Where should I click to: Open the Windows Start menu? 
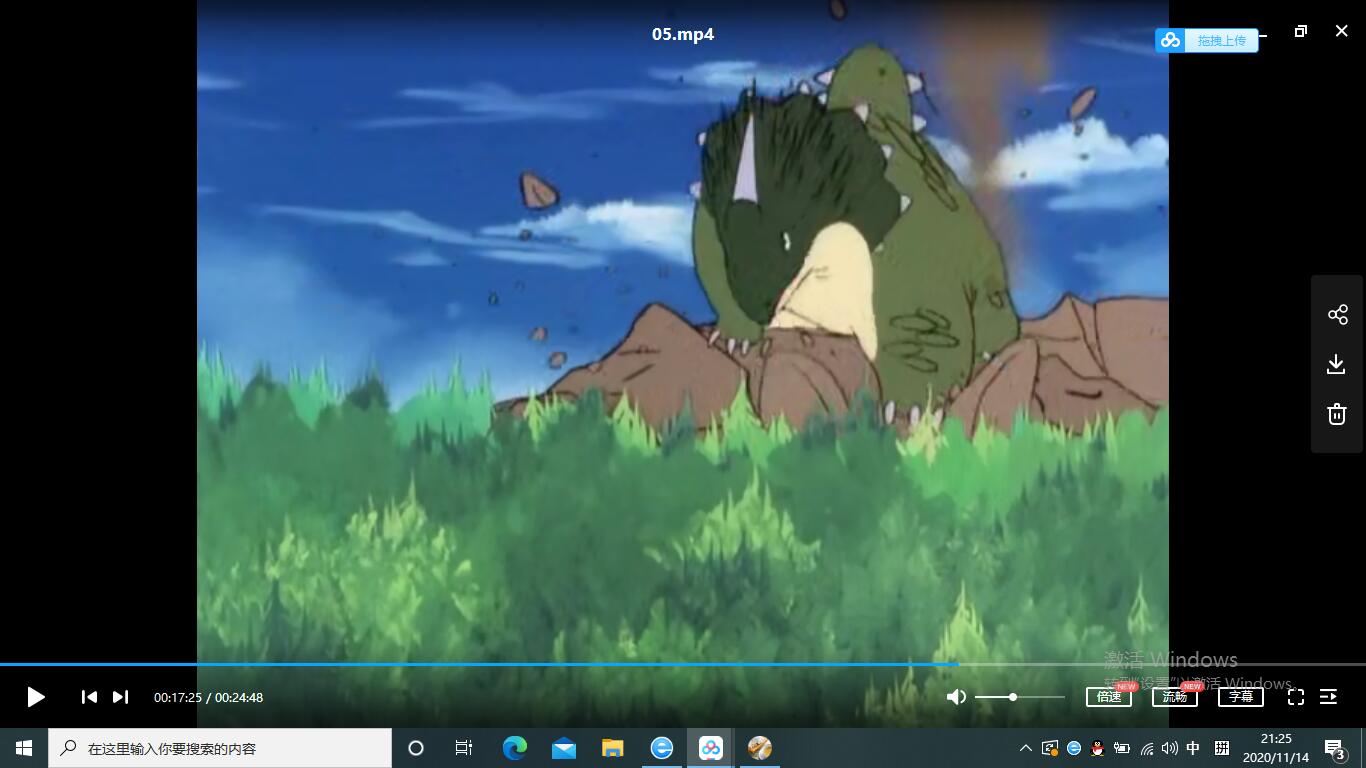(x=24, y=748)
